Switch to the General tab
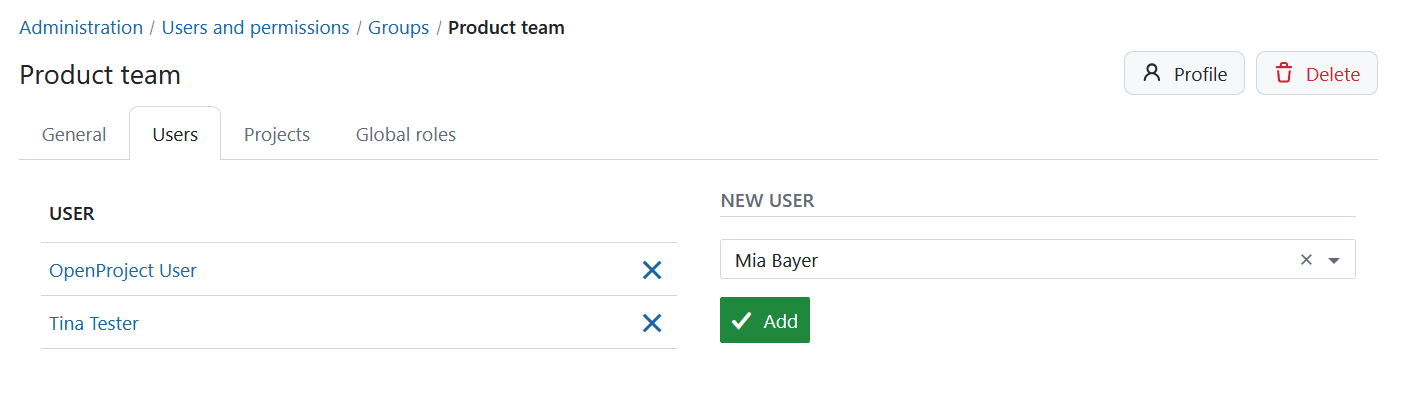 click(x=74, y=134)
